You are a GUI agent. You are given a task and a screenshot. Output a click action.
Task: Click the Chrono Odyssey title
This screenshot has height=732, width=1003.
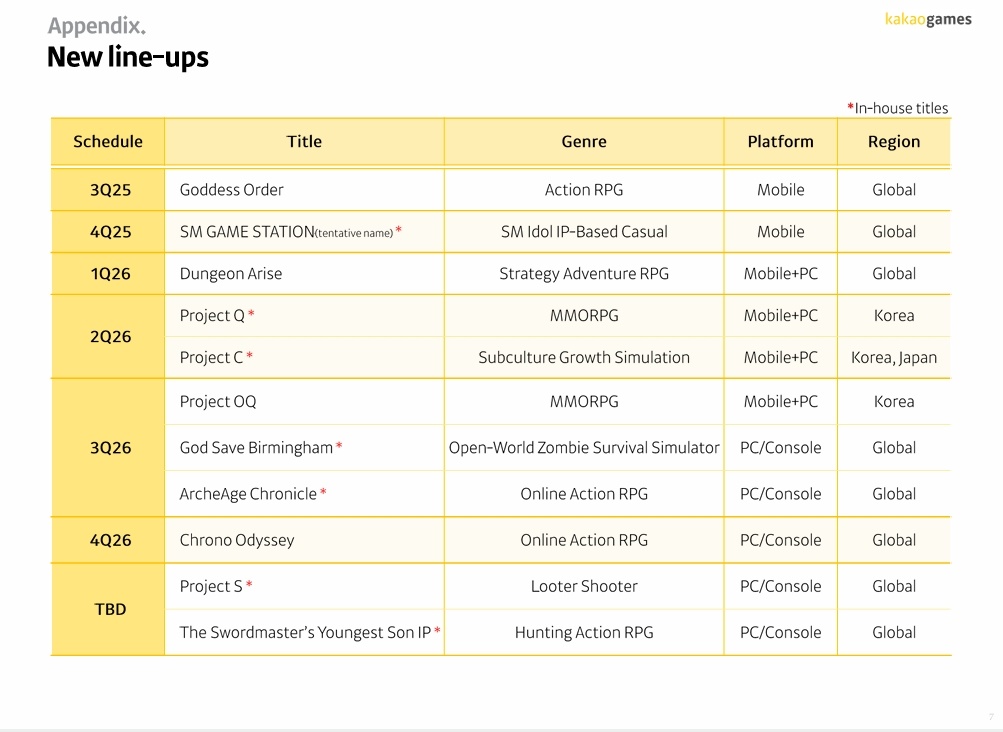(x=237, y=540)
